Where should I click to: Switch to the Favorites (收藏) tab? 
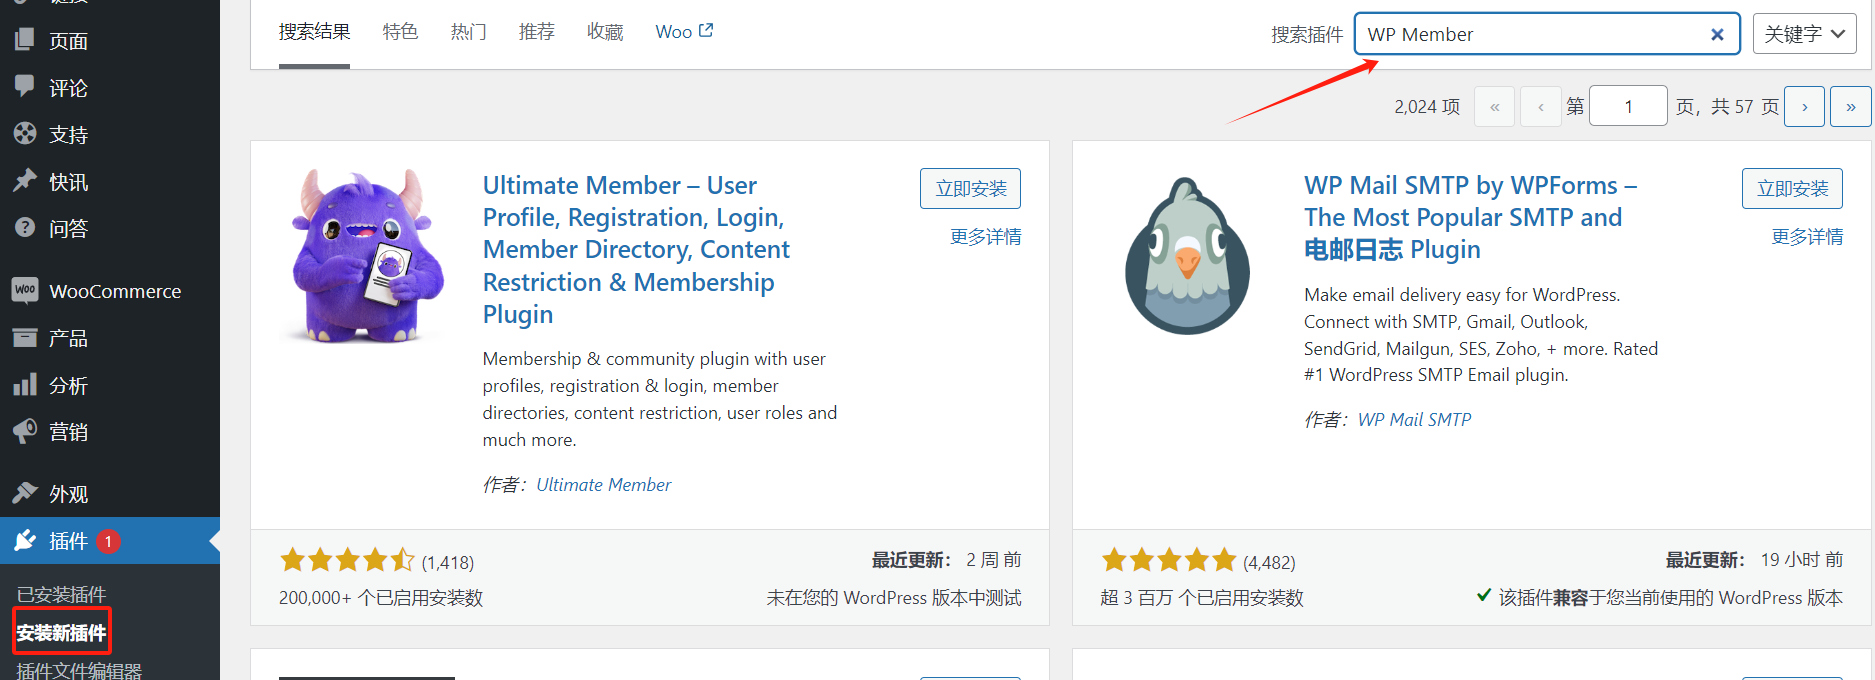605,32
